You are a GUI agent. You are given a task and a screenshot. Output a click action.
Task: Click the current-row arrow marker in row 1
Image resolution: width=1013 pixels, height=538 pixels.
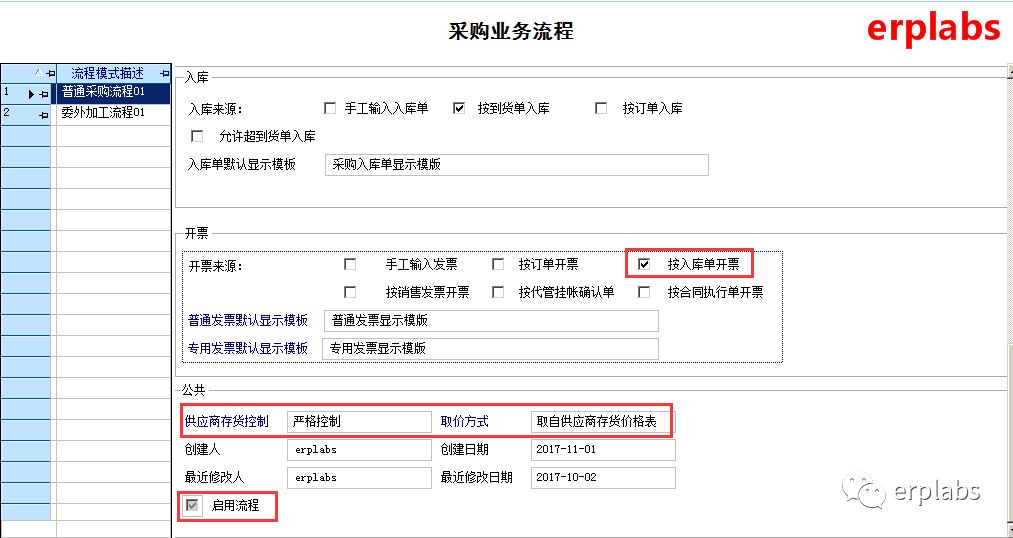click(x=31, y=94)
